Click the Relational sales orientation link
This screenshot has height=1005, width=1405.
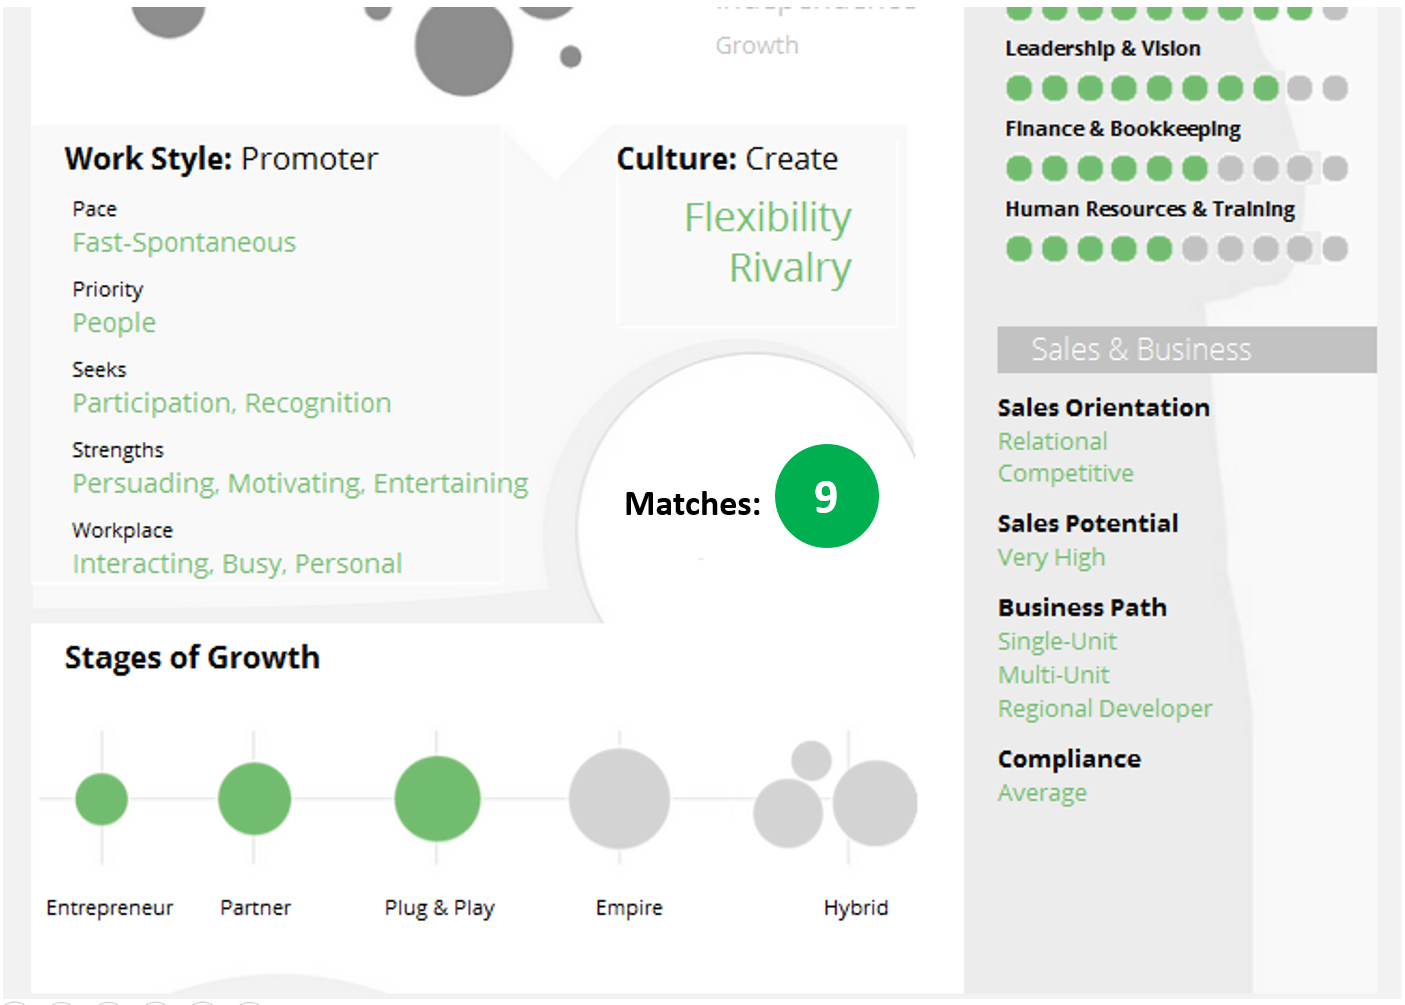(1052, 441)
